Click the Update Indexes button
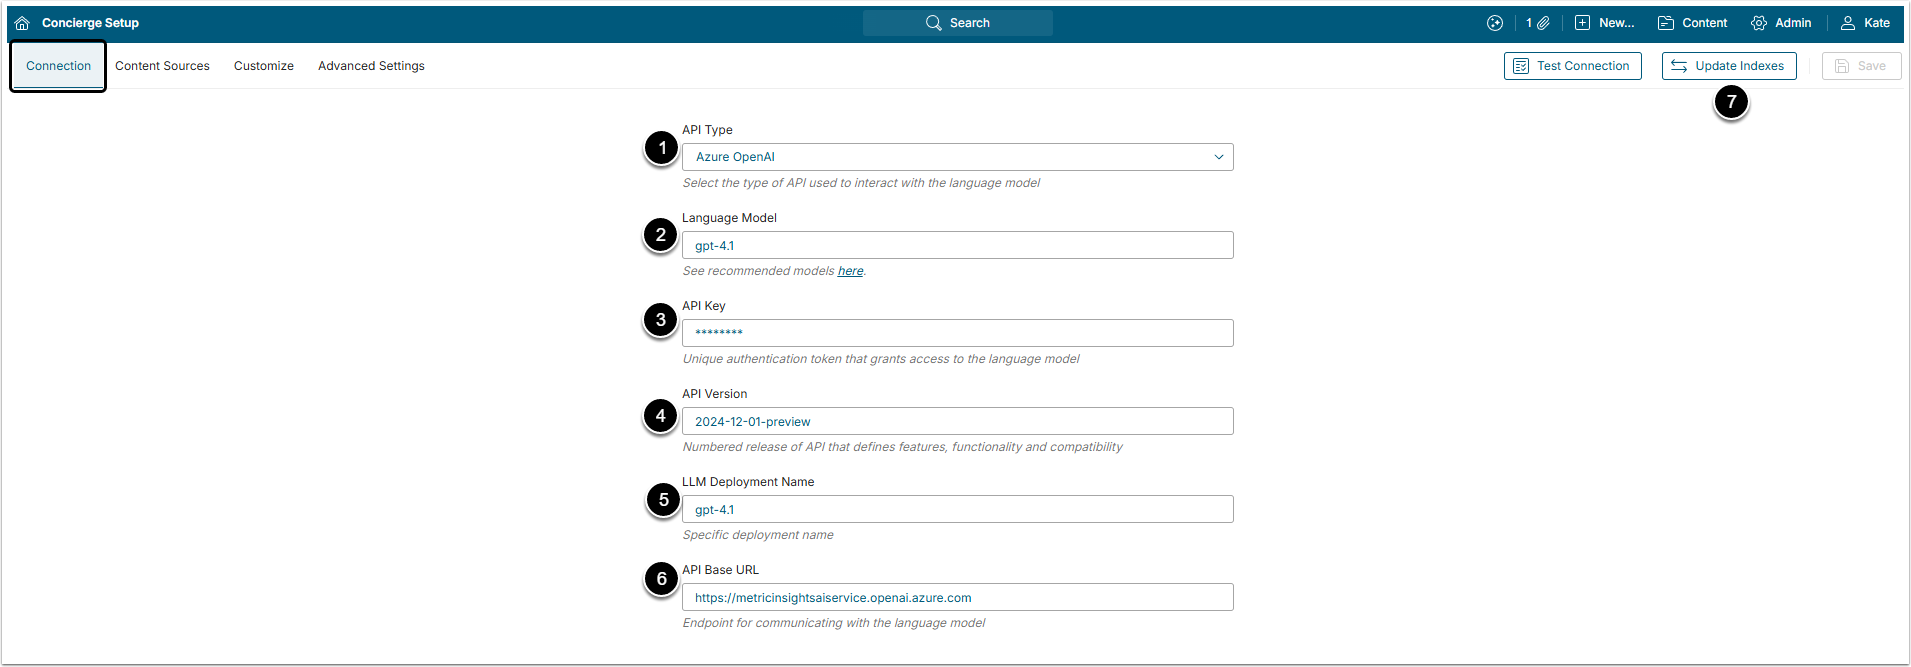The width and height of the screenshot is (1911, 667). coord(1729,66)
